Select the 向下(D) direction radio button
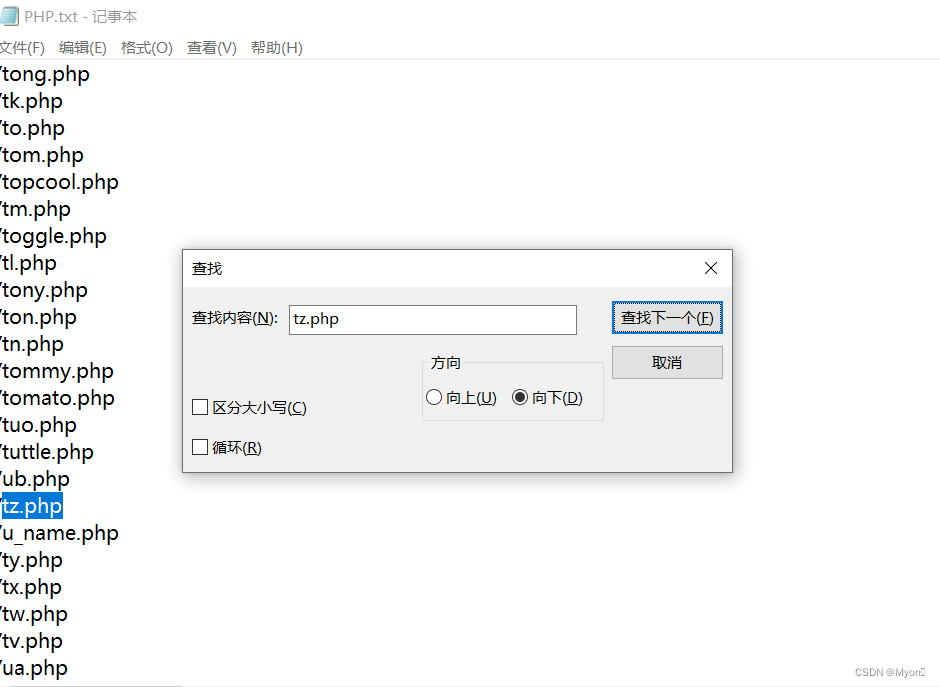This screenshot has height=687, width=940. (520, 397)
